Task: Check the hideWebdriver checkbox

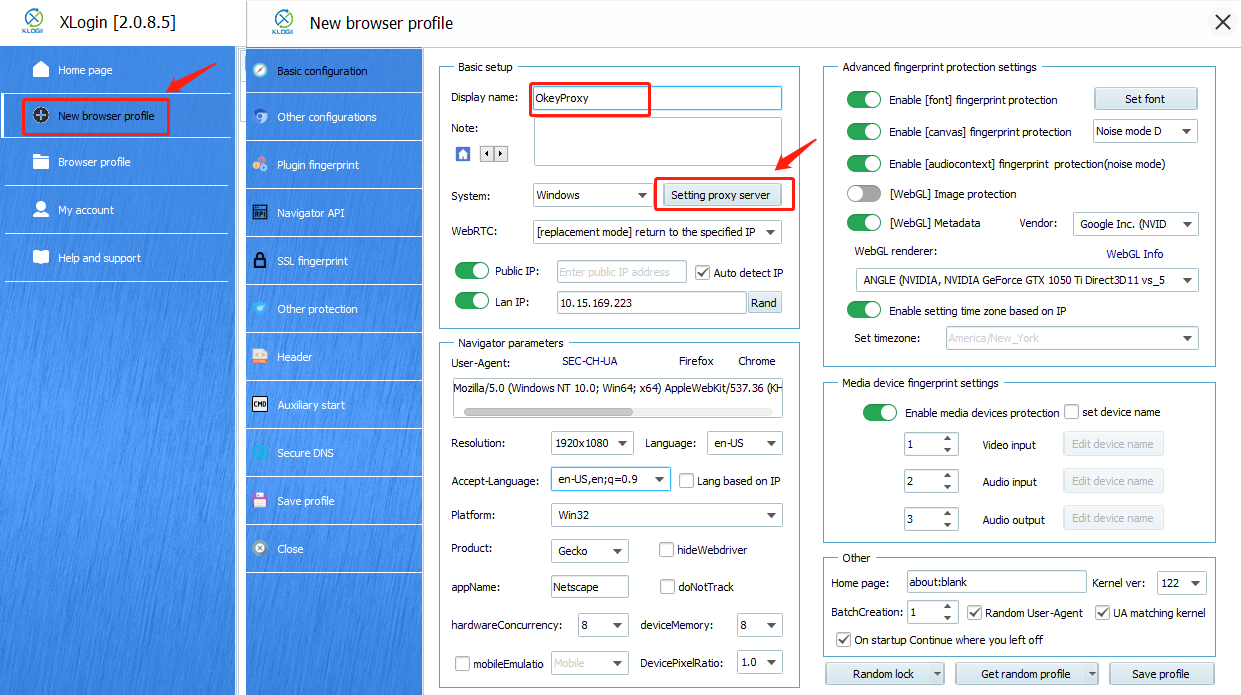Action: 667,550
